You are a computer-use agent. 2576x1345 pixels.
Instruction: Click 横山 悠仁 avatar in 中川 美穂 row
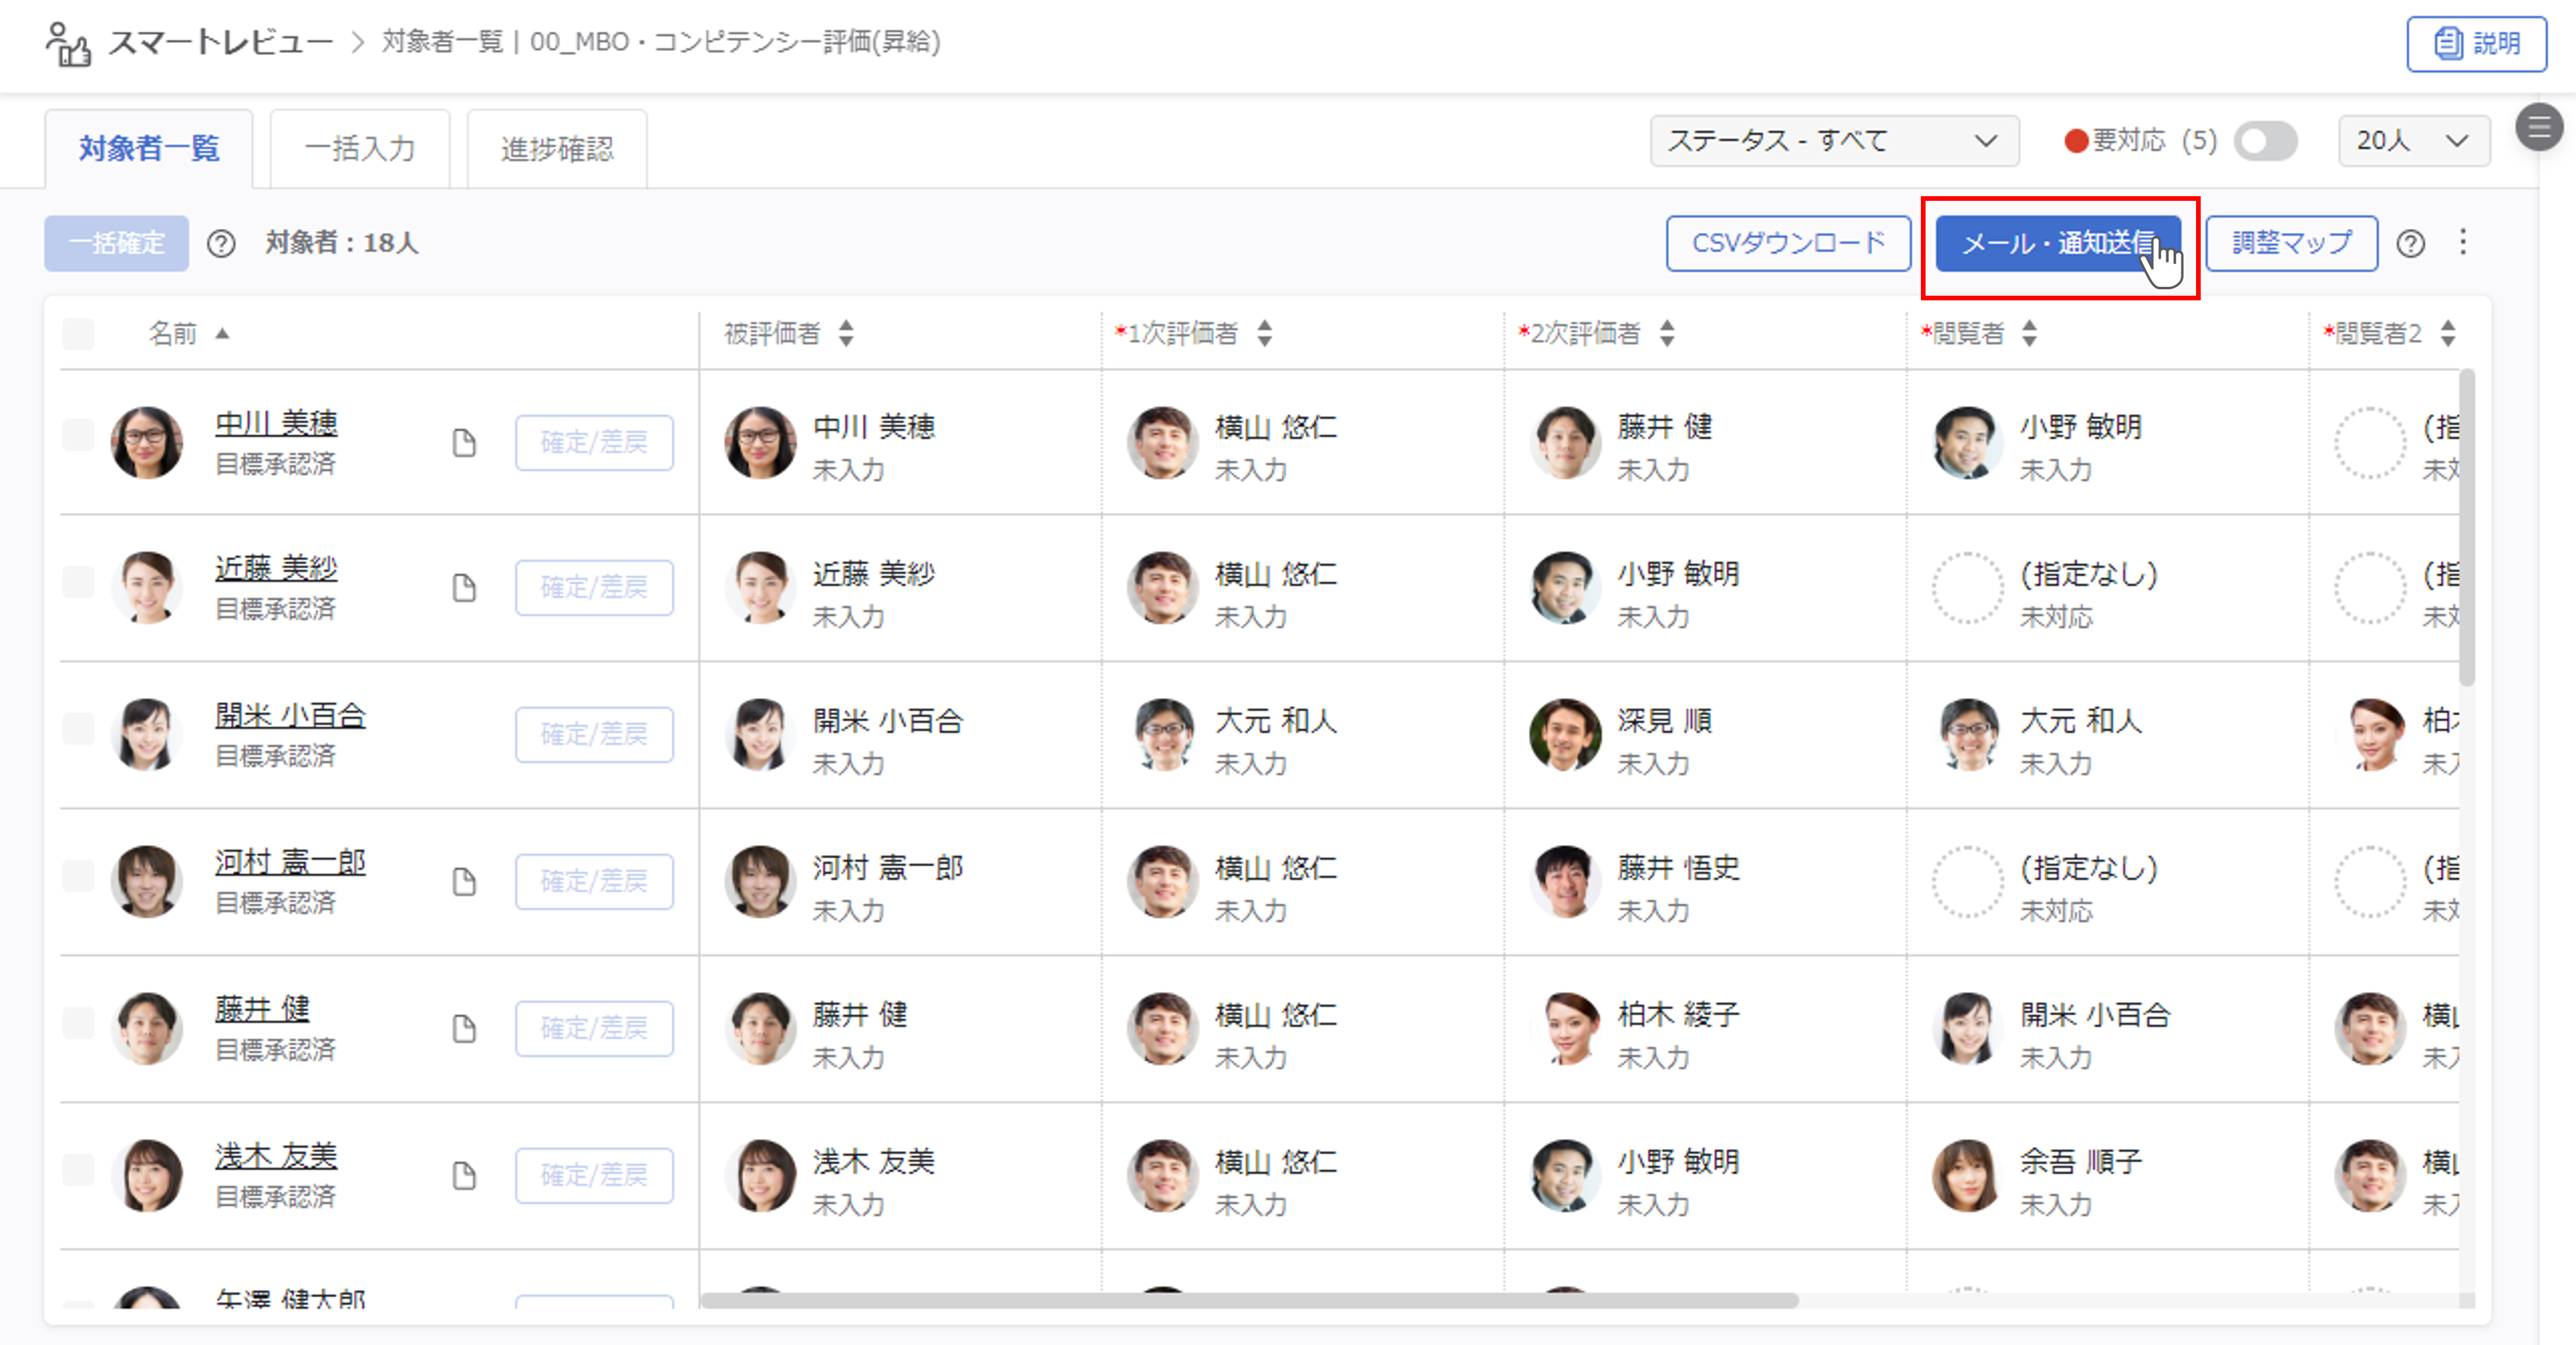tap(1163, 443)
